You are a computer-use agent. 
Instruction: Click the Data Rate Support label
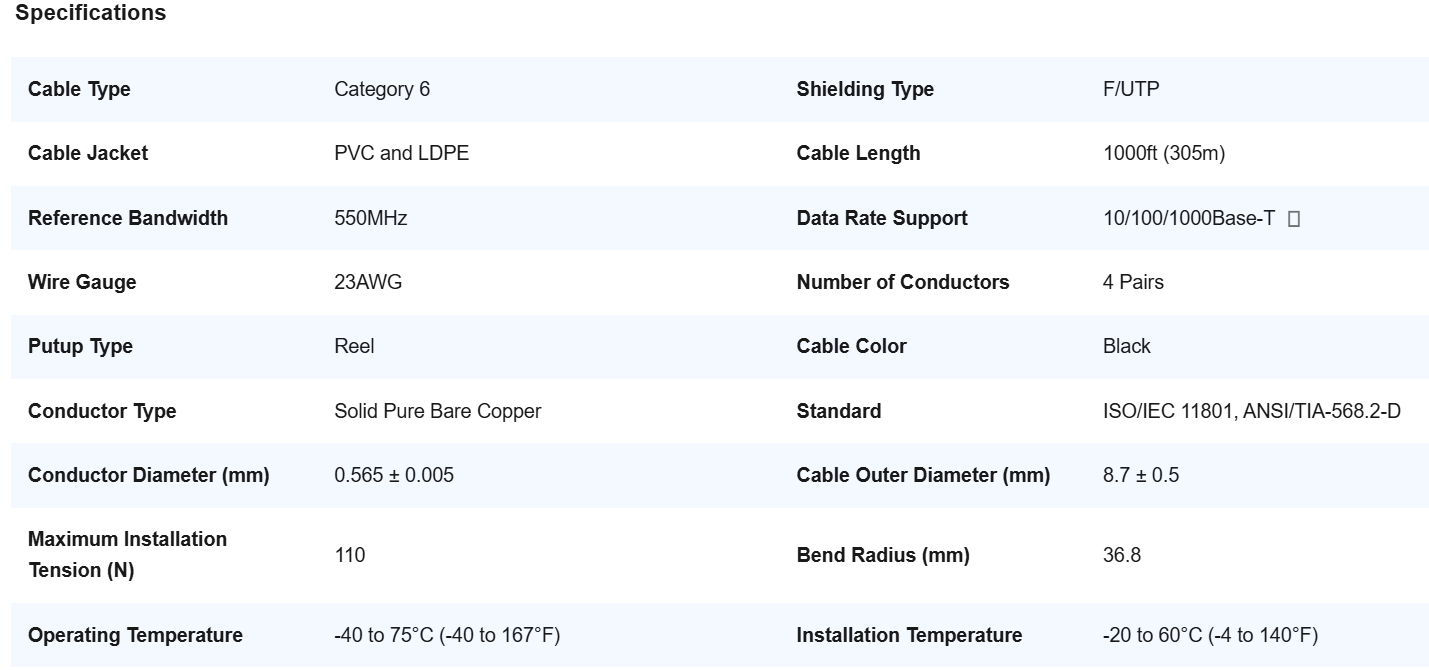(x=882, y=218)
